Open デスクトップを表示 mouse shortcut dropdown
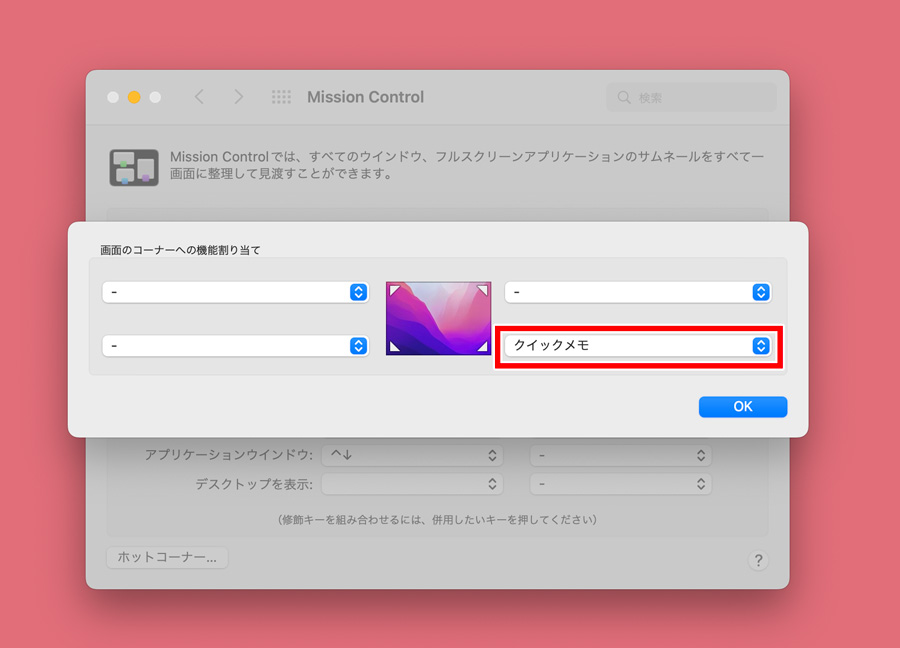This screenshot has width=900, height=648. coord(620,484)
